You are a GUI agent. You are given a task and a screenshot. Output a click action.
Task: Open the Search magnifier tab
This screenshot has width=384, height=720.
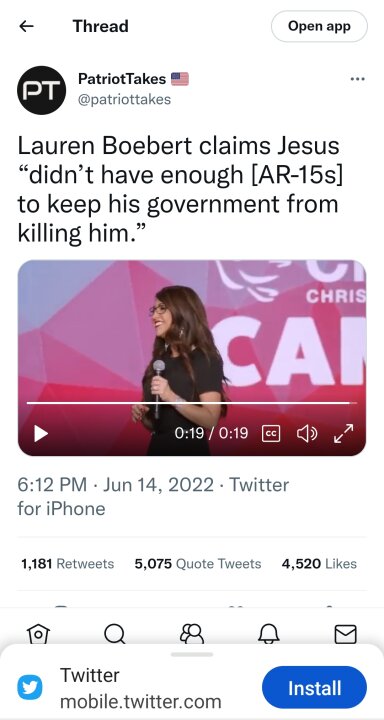point(114,634)
